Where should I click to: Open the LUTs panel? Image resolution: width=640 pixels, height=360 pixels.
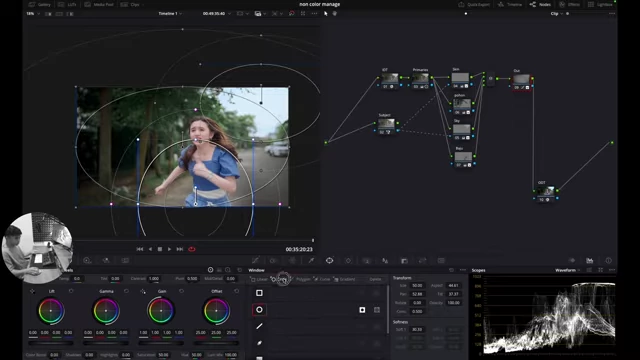tap(68, 4)
